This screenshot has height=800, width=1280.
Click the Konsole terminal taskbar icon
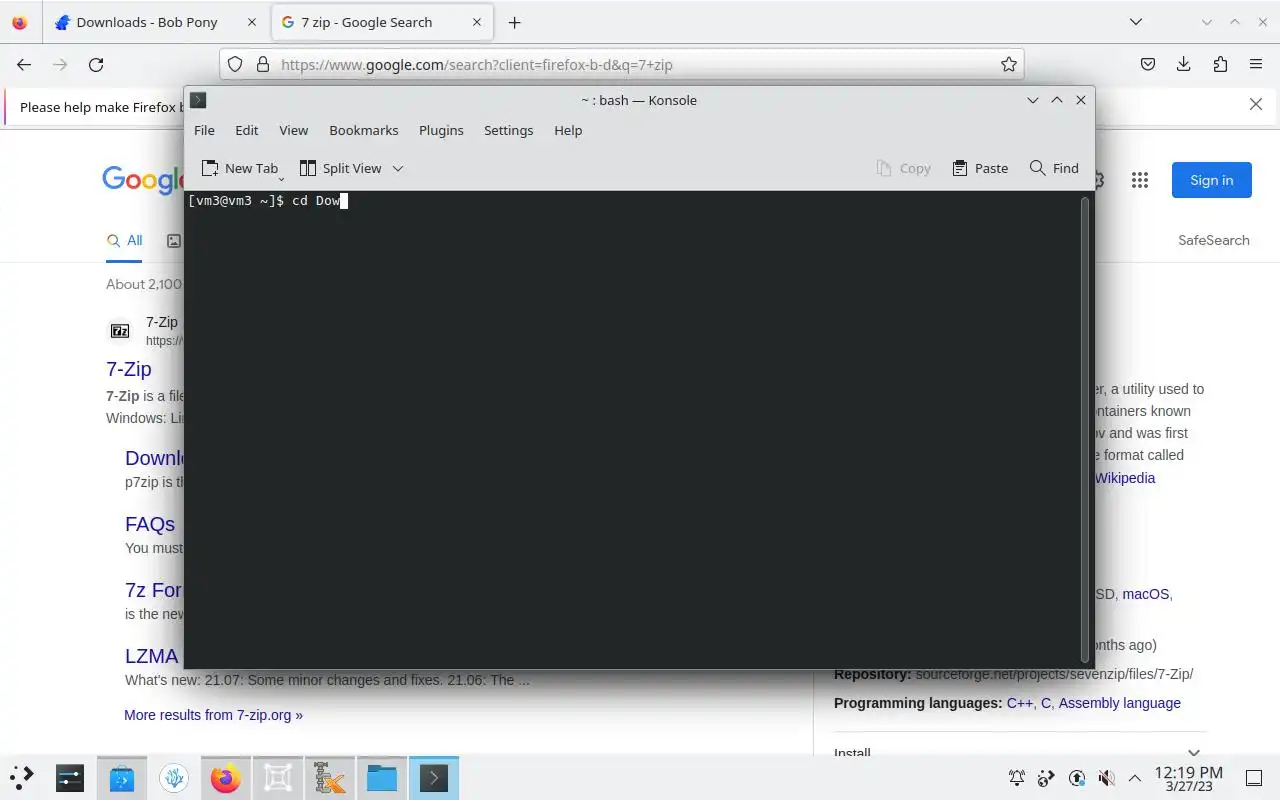pos(434,777)
